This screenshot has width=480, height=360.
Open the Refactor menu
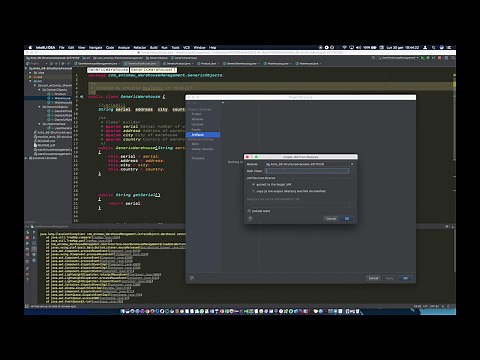pyautogui.click(x=140, y=48)
